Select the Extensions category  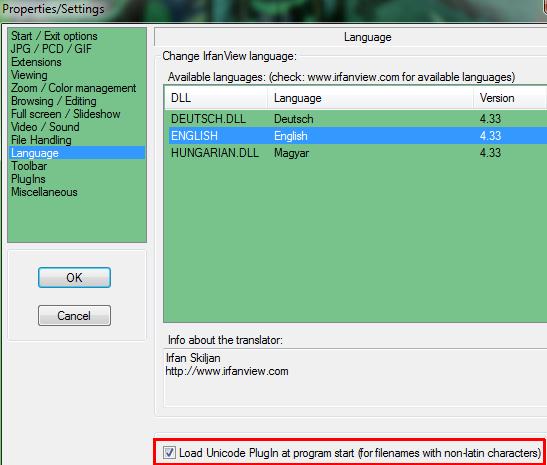click(x=36, y=62)
